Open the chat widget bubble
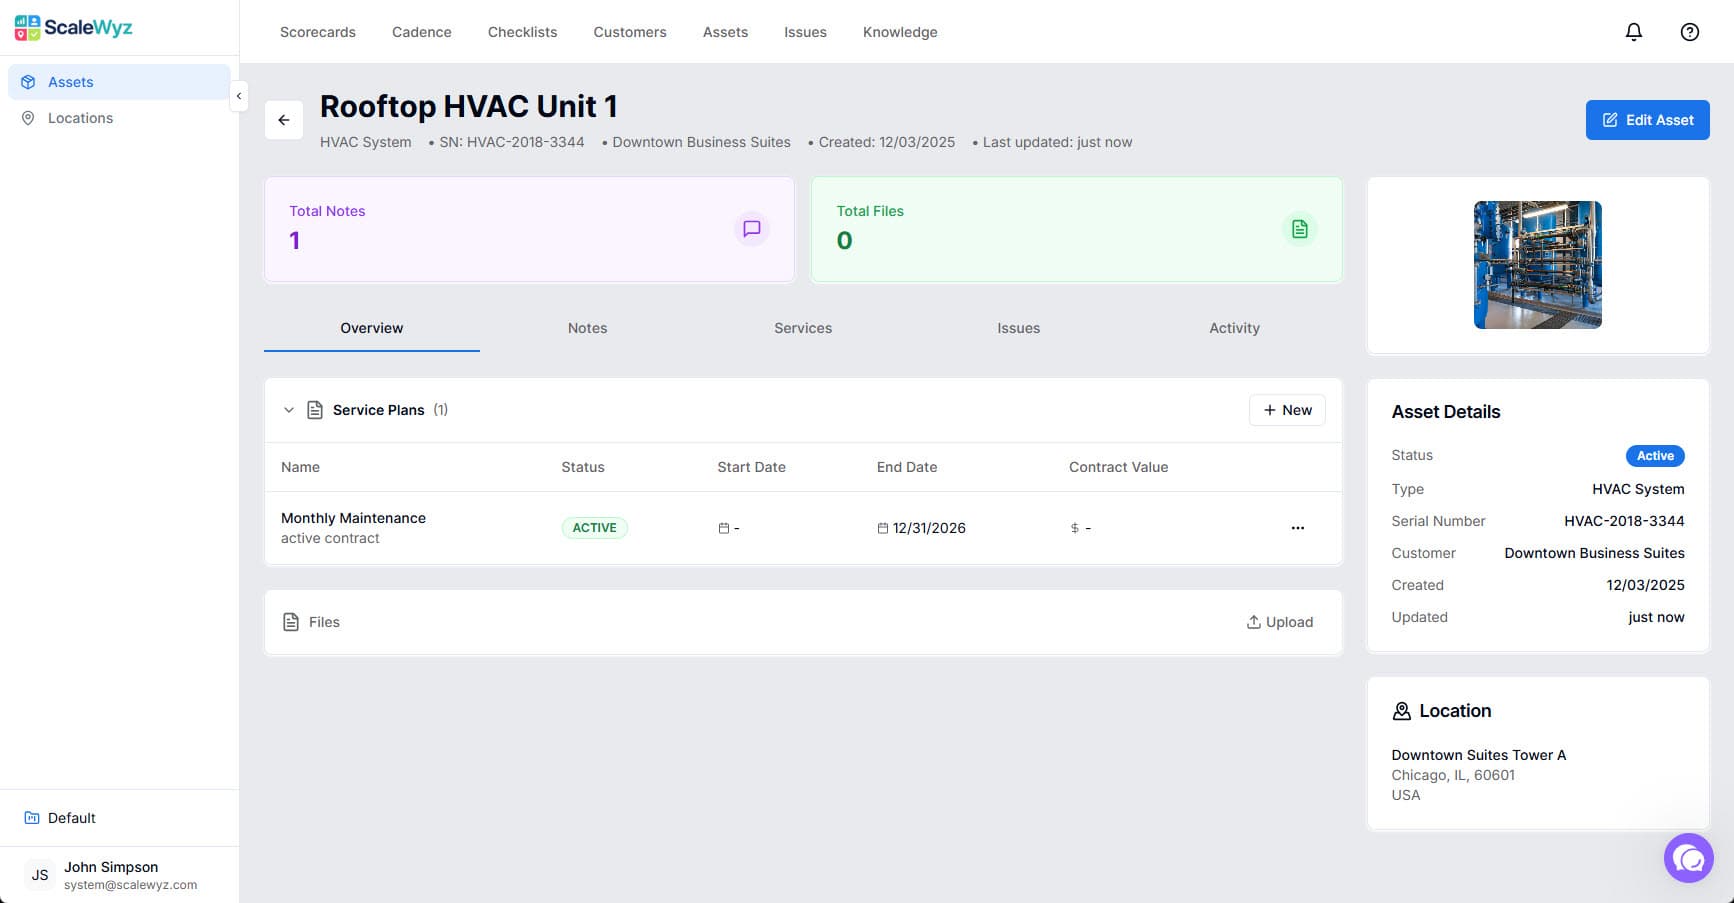1734x903 pixels. [x=1689, y=858]
